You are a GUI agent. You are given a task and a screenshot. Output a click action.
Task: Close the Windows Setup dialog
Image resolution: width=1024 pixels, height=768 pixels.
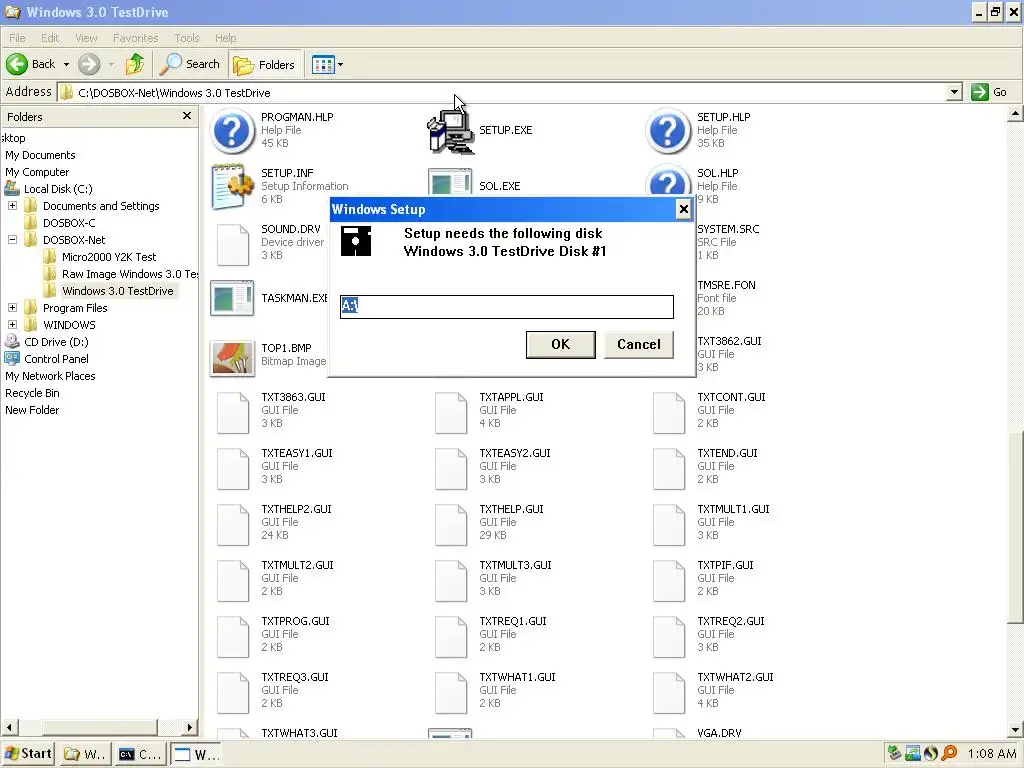click(x=683, y=209)
